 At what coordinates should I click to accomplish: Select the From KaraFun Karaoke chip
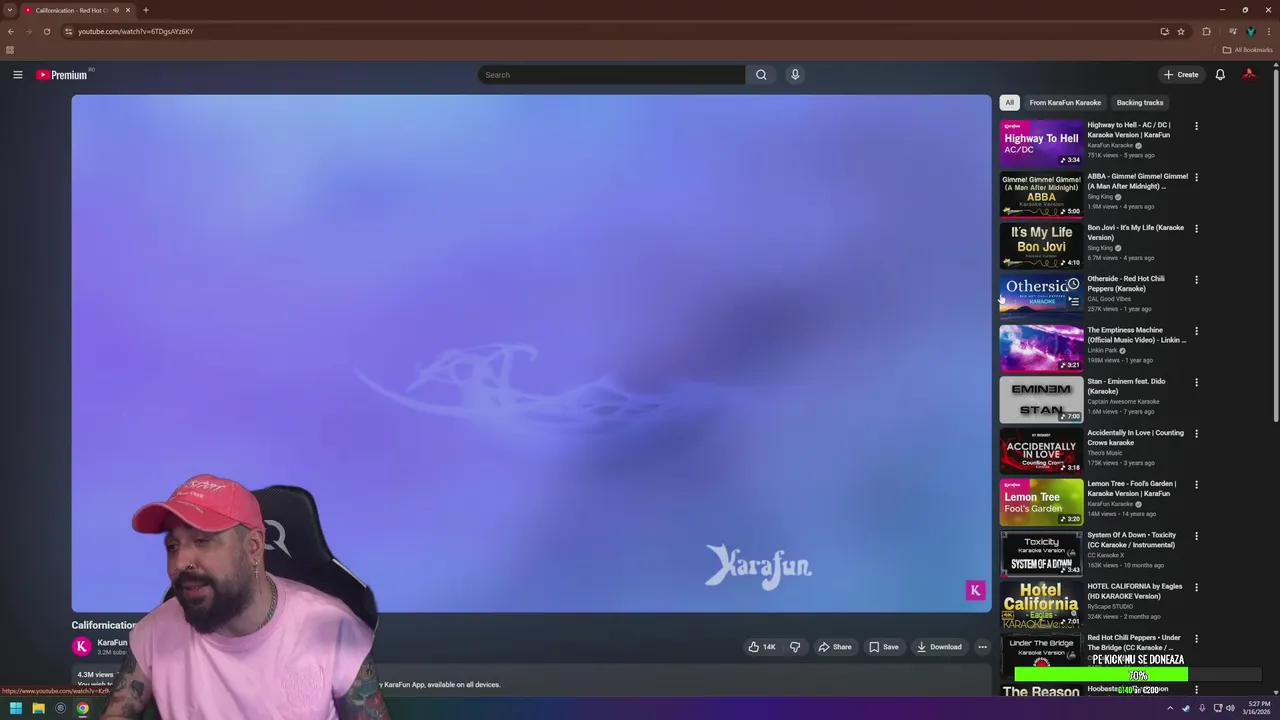pyautogui.click(x=1065, y=102)
